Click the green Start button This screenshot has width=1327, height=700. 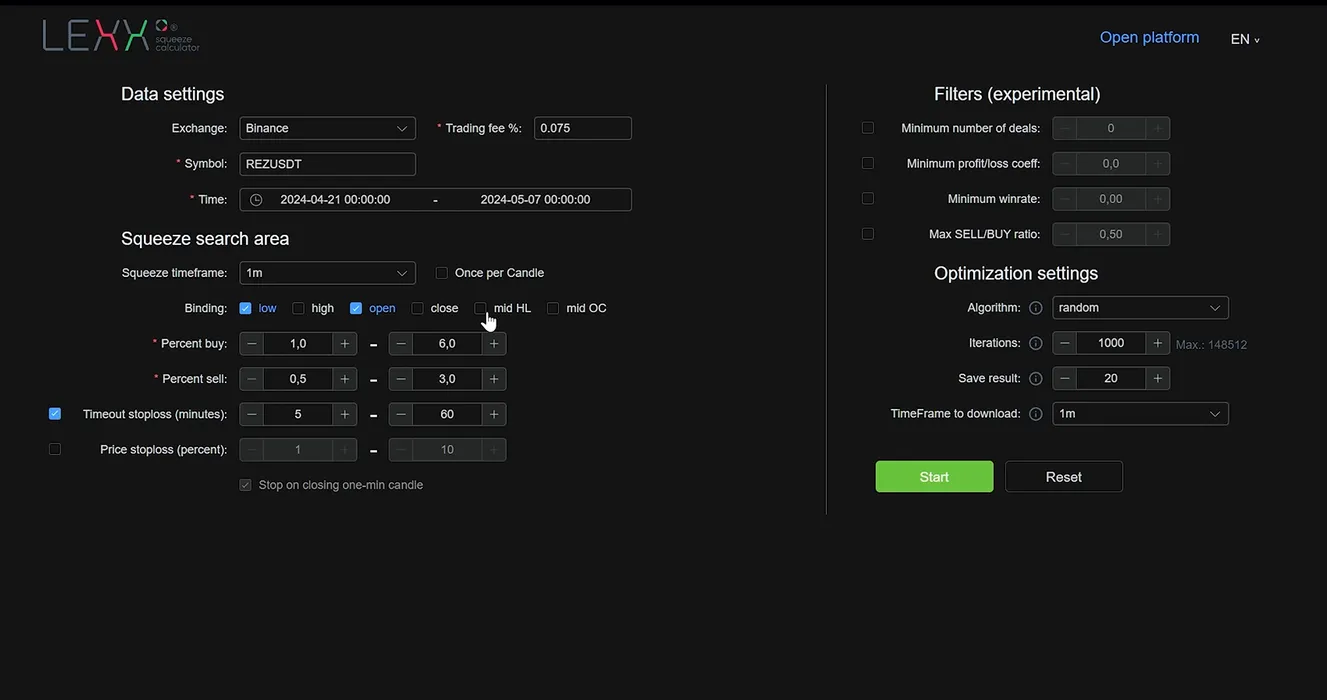(x=935, y=477)
